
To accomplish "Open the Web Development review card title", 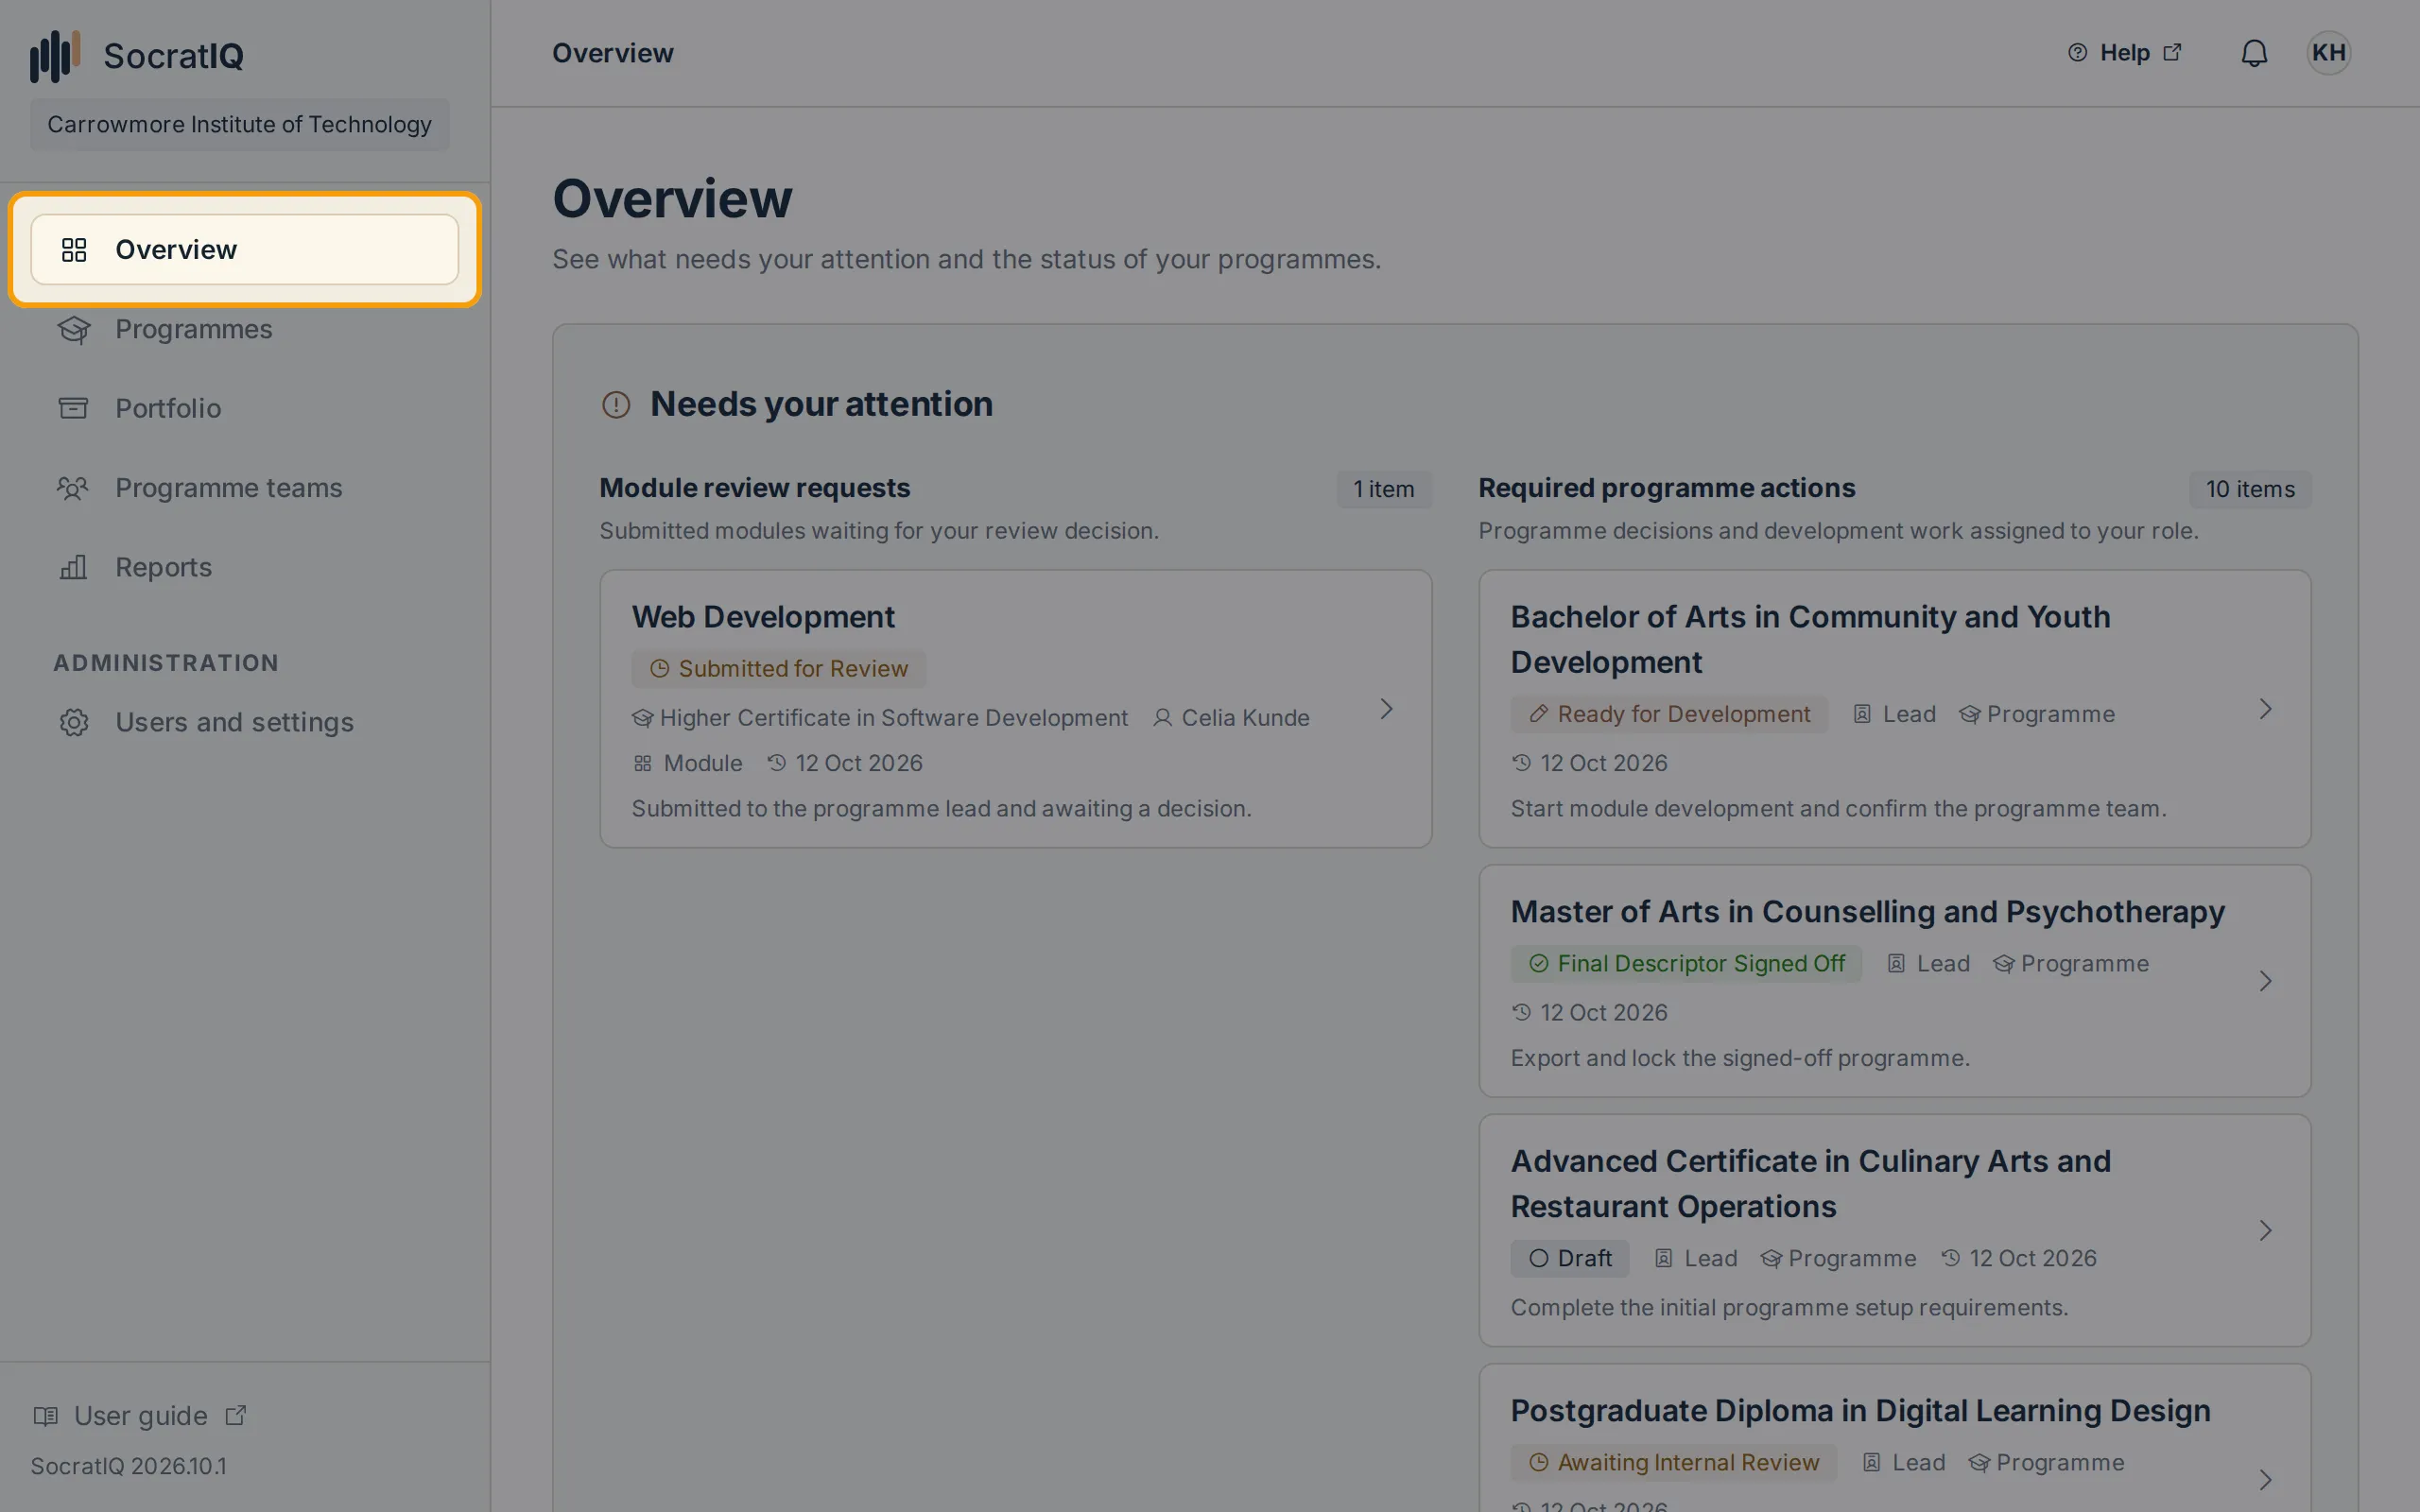I will click(763, 617).
